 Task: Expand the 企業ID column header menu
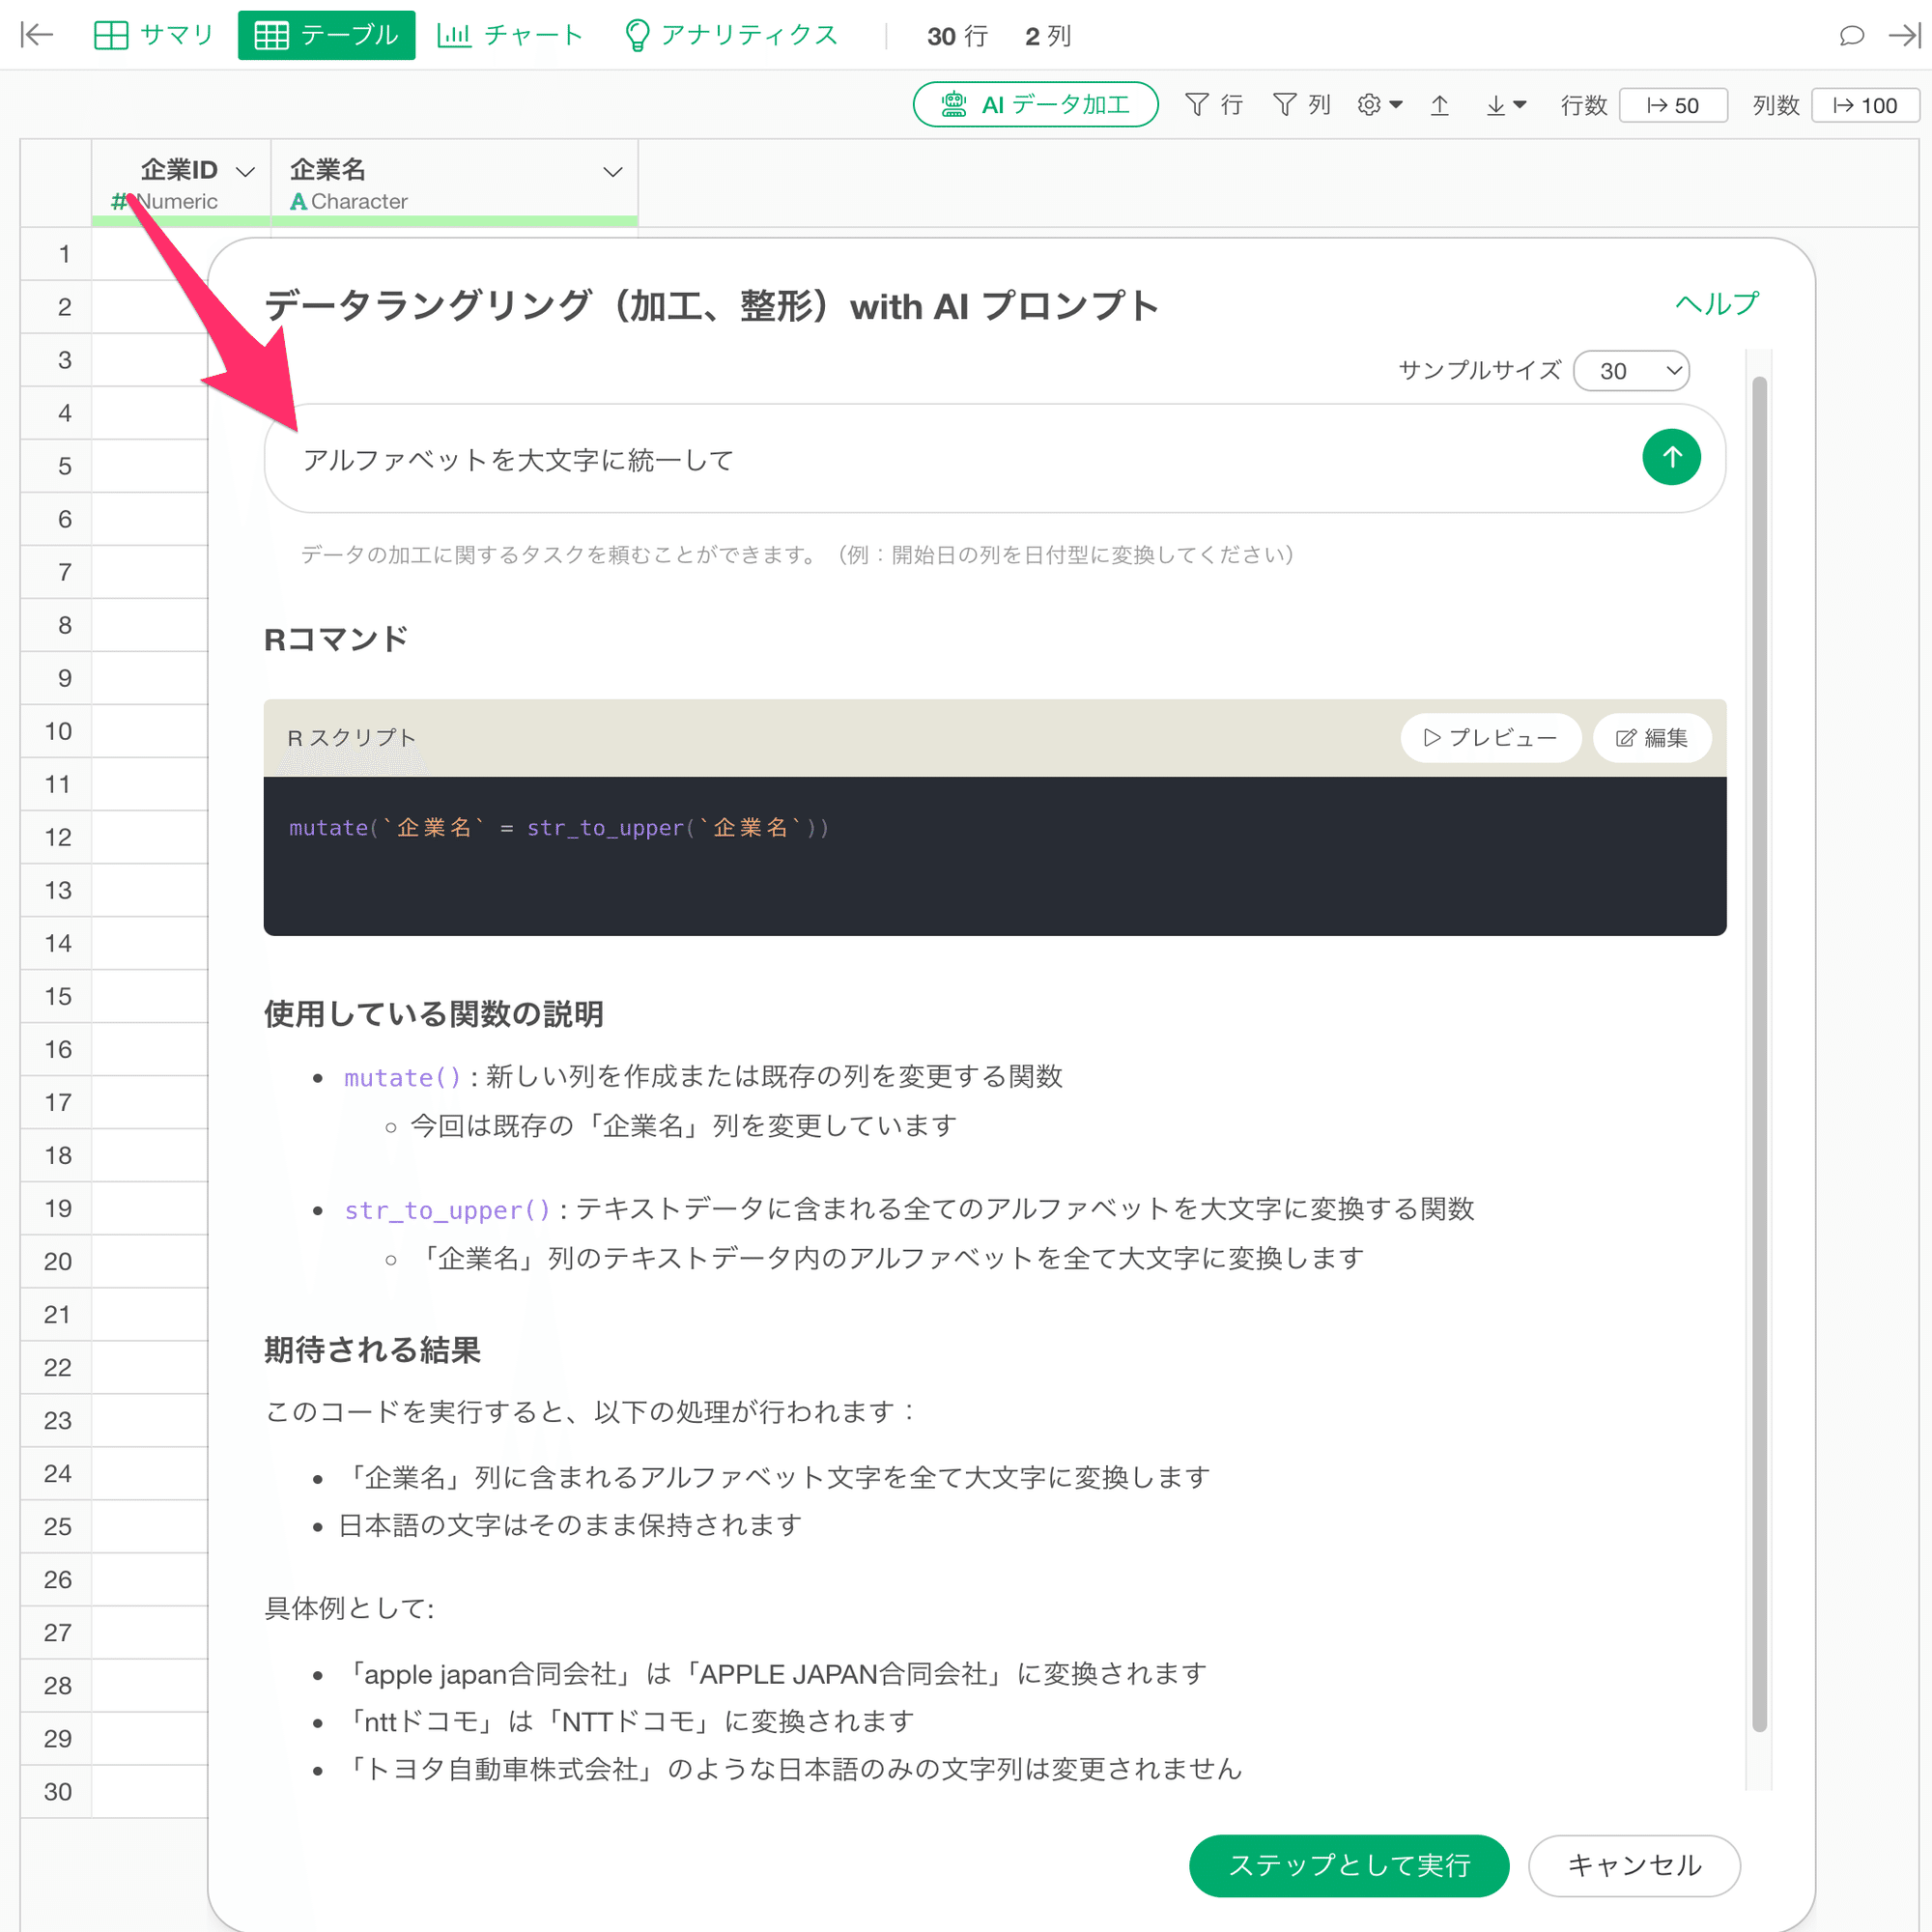tap(245, 171)
